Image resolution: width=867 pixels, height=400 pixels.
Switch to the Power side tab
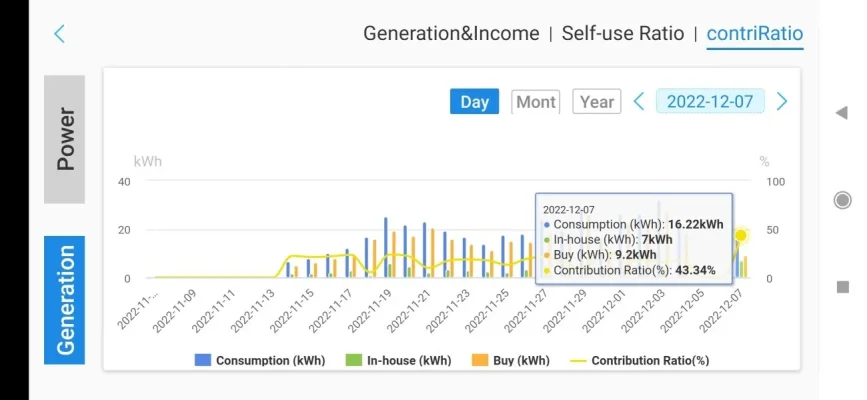click(65, 139)
